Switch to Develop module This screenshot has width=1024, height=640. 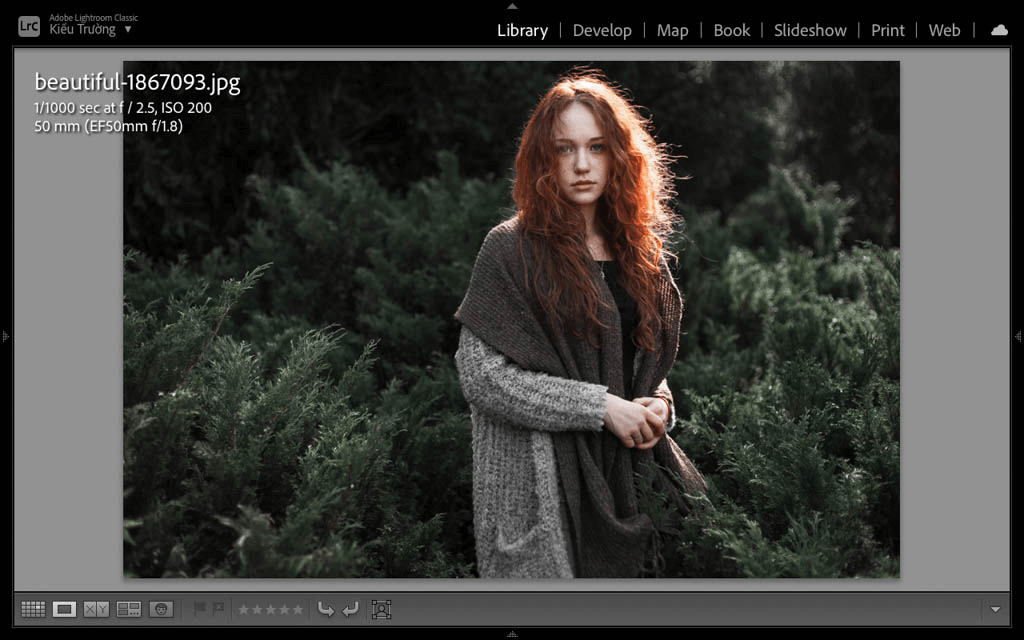coord(602,30)
